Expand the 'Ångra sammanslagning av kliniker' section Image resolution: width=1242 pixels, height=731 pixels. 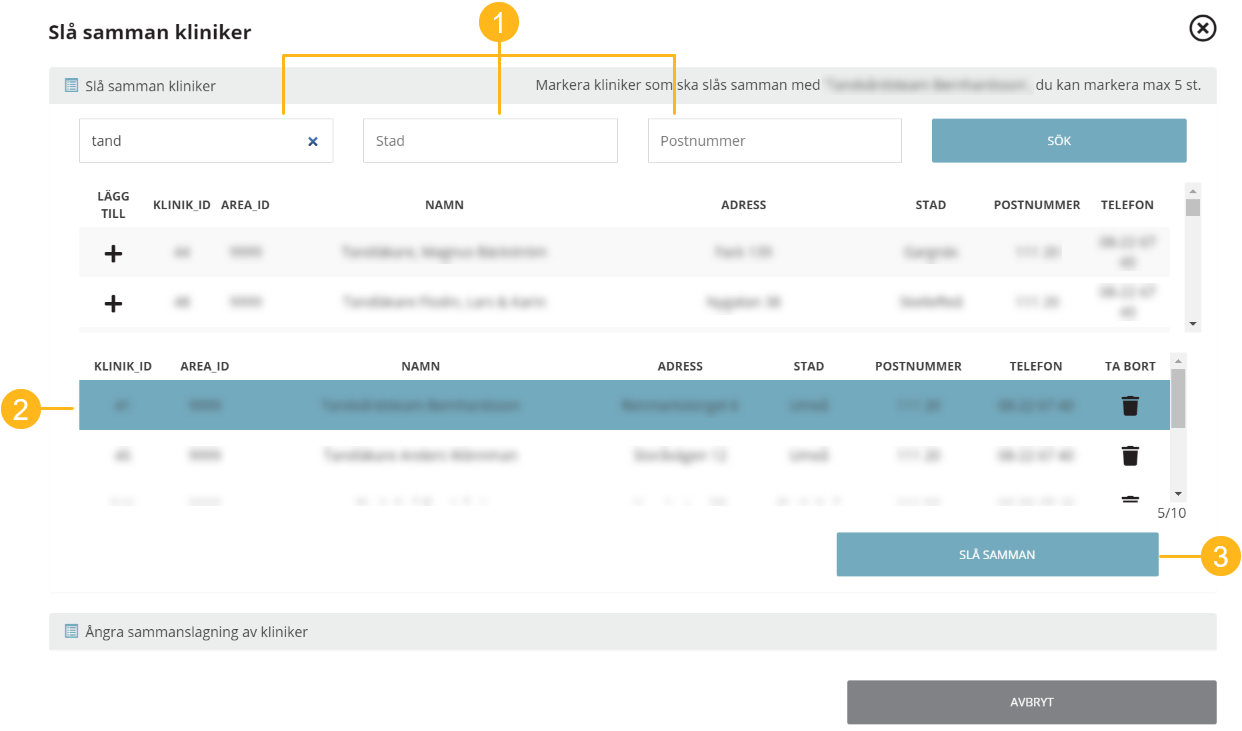pos(196,632)
